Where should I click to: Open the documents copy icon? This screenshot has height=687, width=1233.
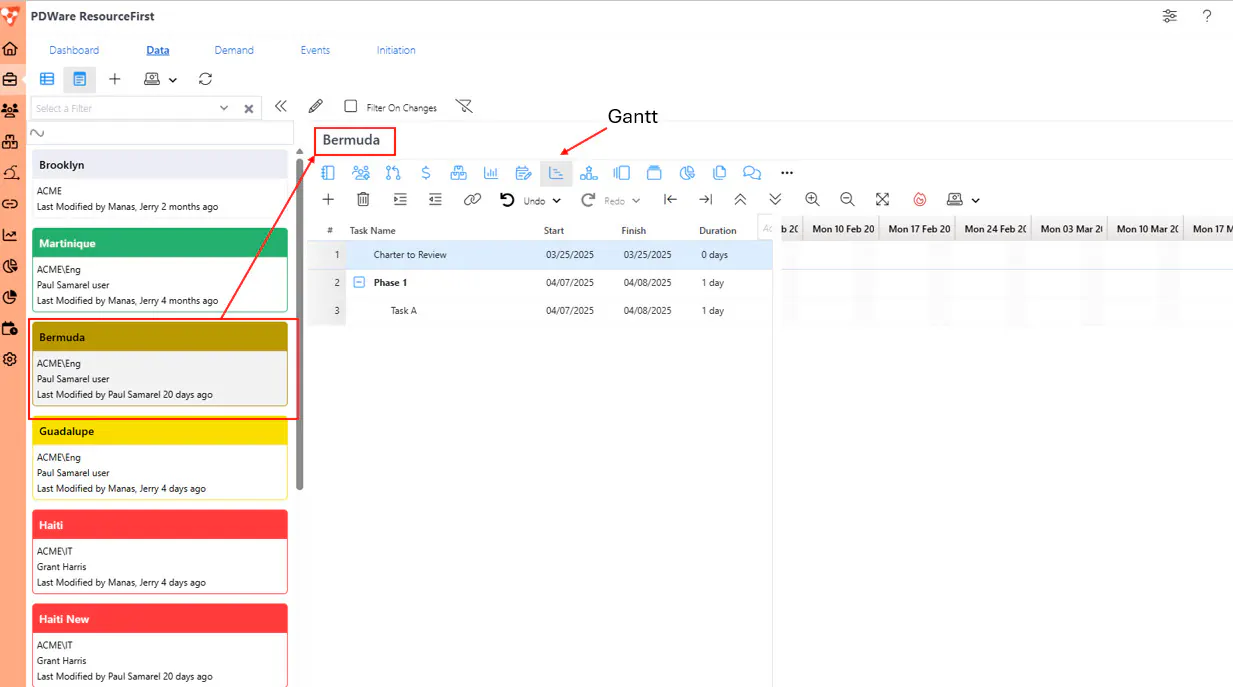coord(719,173)
